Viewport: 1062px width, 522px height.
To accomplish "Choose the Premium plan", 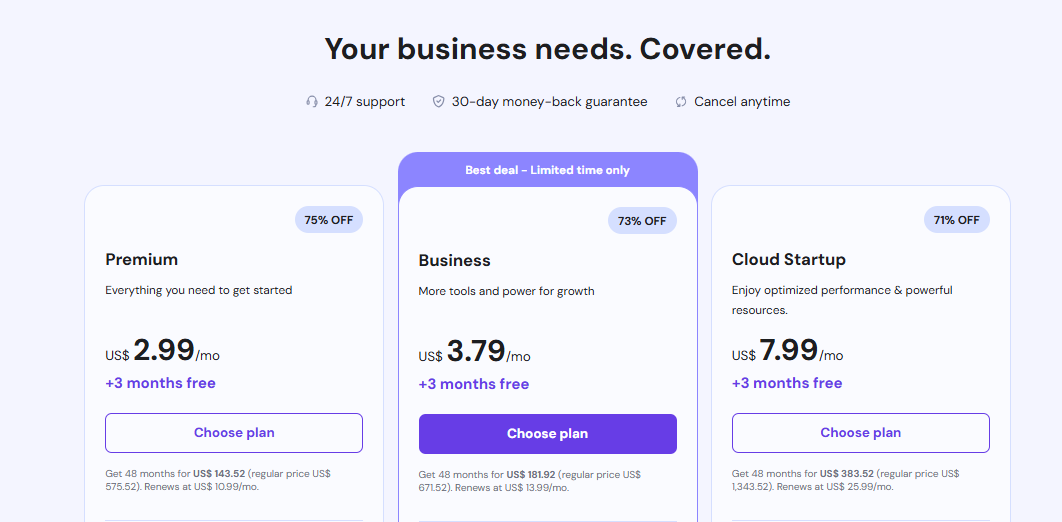I will [234, 433].
